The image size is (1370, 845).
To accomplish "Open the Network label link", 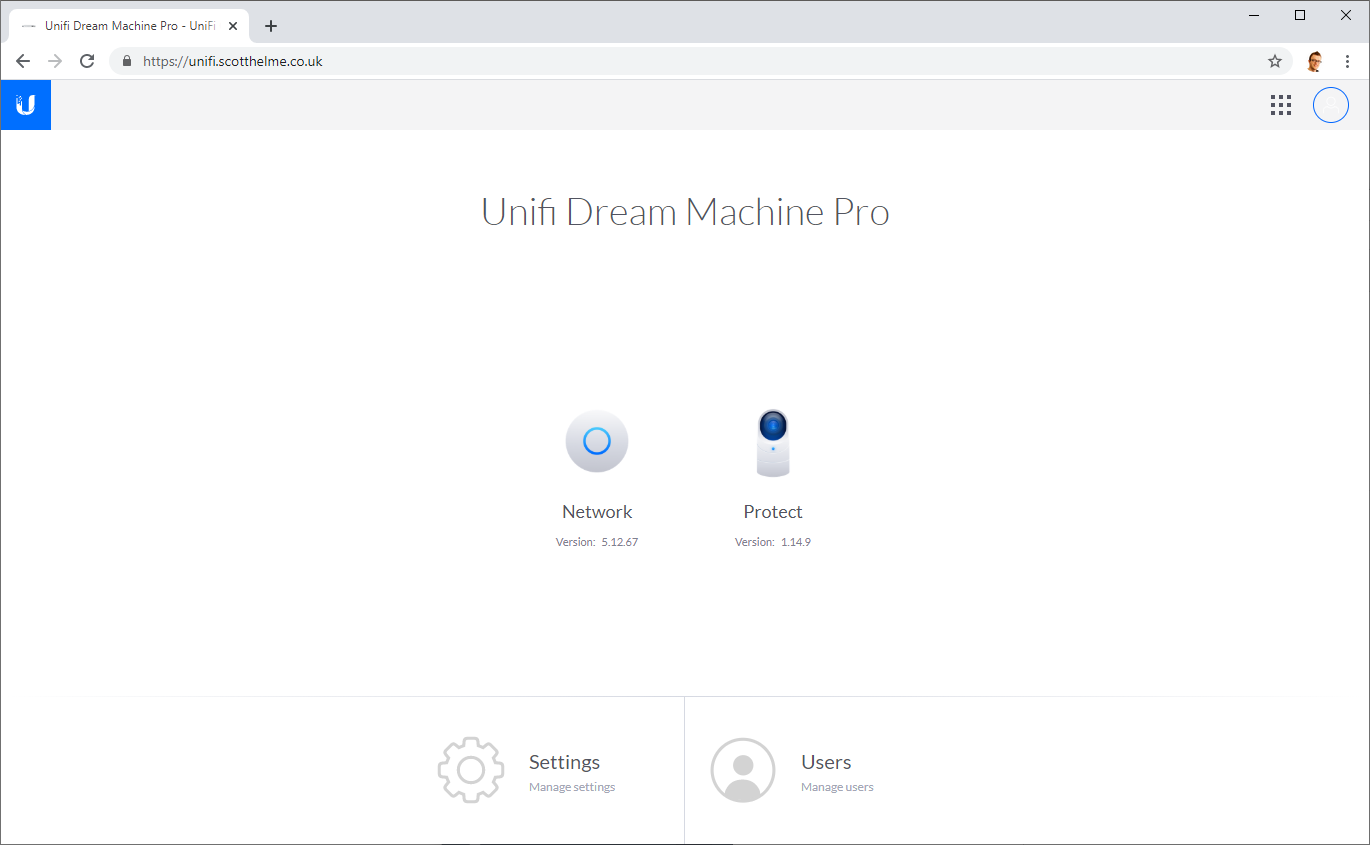I will click(597, 512).
